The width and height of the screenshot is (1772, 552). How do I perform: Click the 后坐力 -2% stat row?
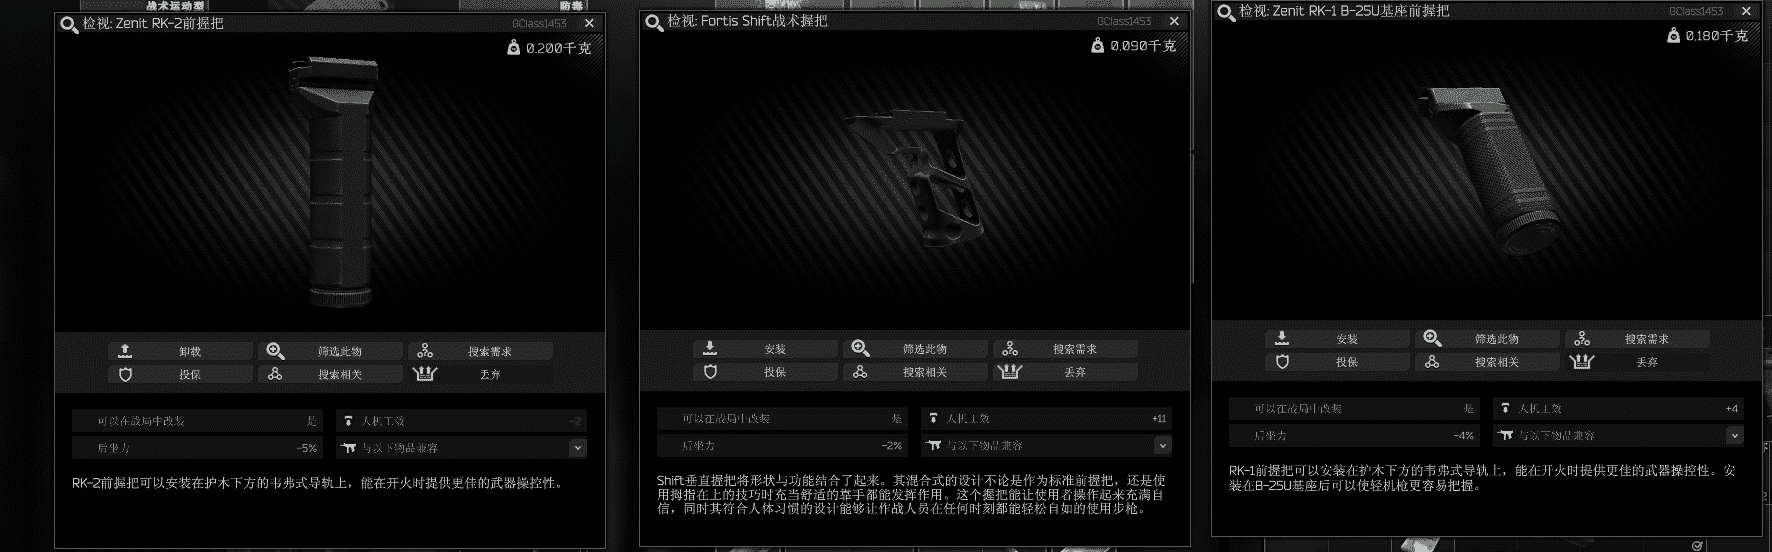[781, 445]
